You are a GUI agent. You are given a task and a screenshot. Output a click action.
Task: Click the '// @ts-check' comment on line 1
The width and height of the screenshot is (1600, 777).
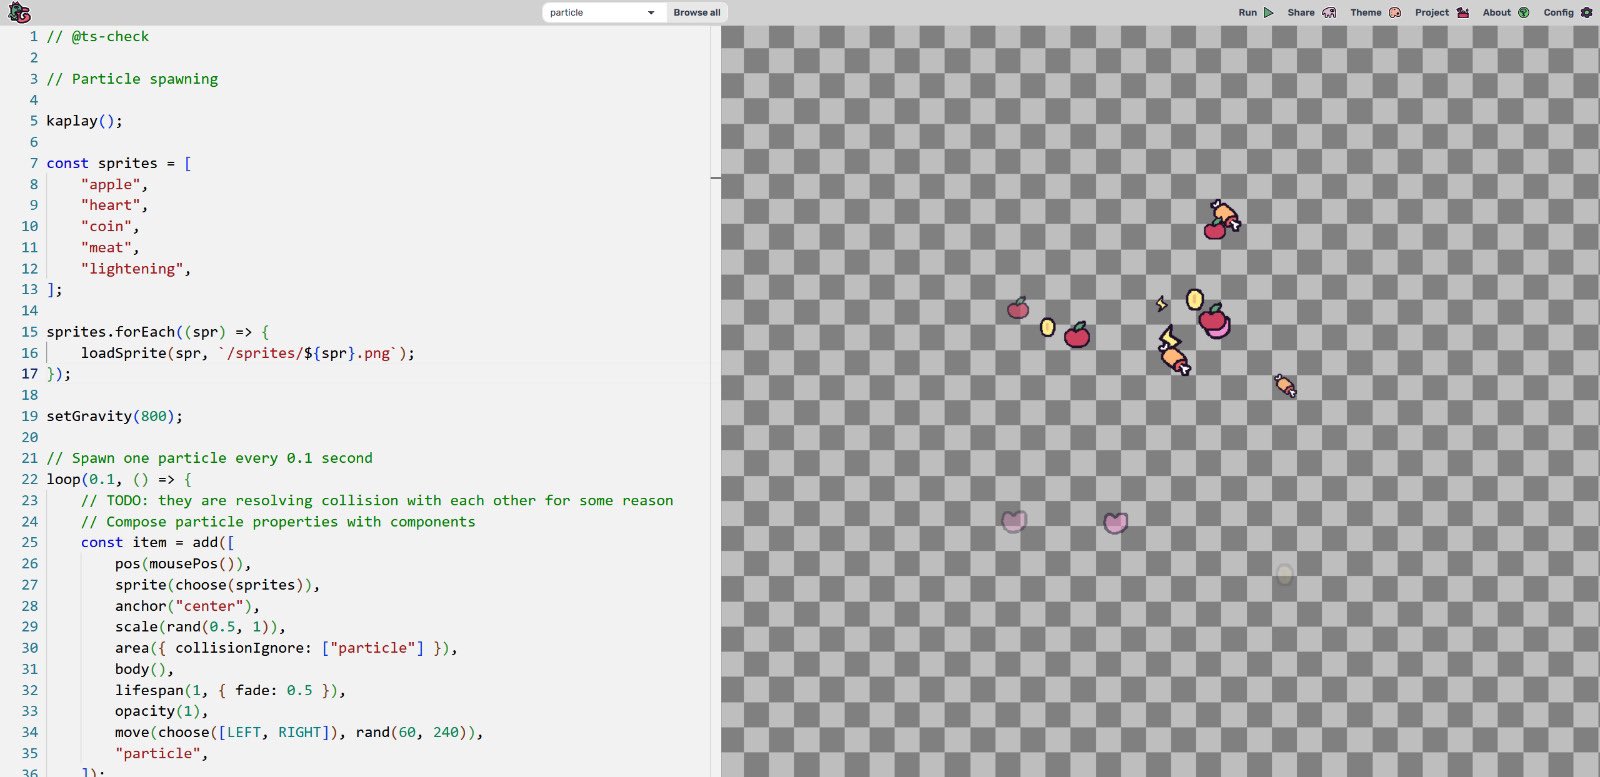(x=97, y=36)
